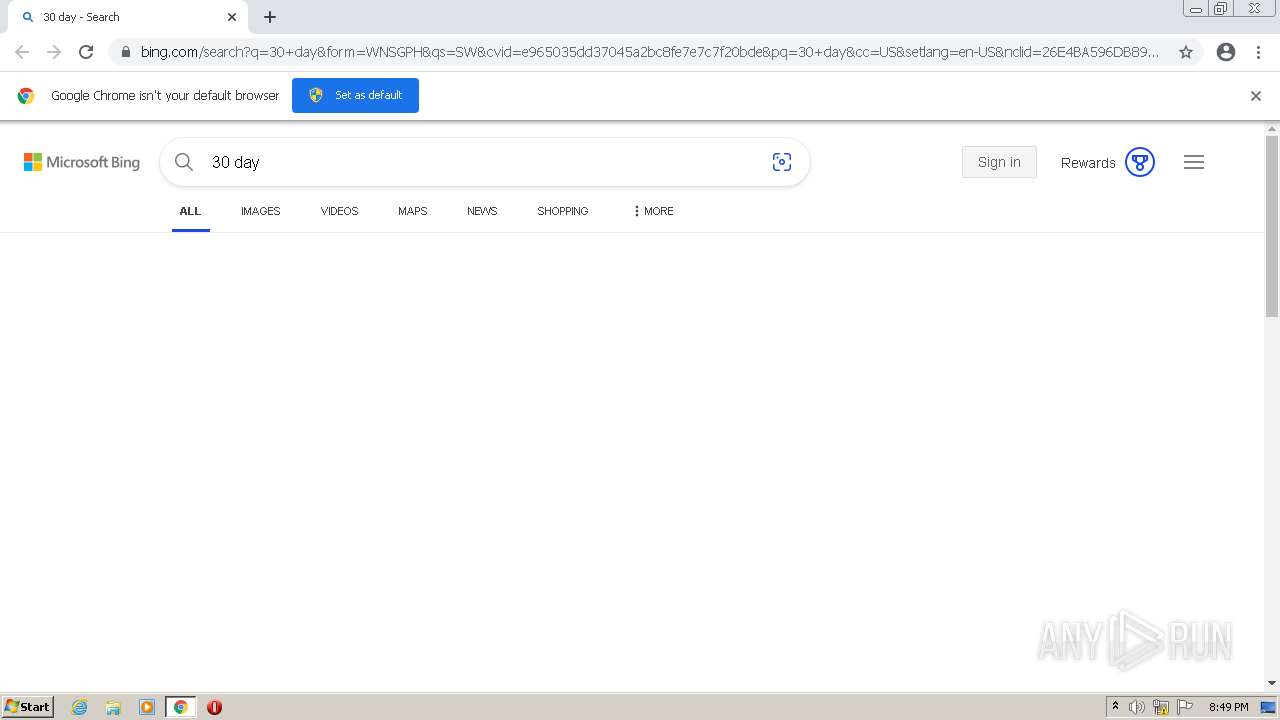
Task: Switch to the NEWS tab
Action: (x=482, y=211)
